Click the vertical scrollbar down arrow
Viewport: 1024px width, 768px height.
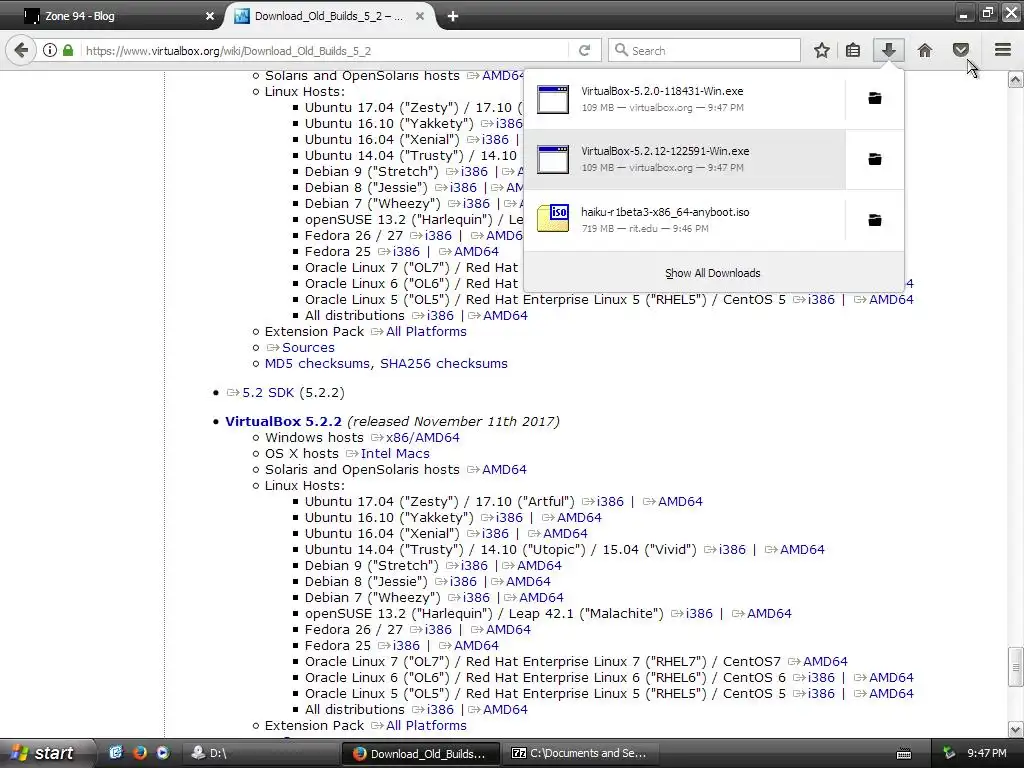[1016, 729]
